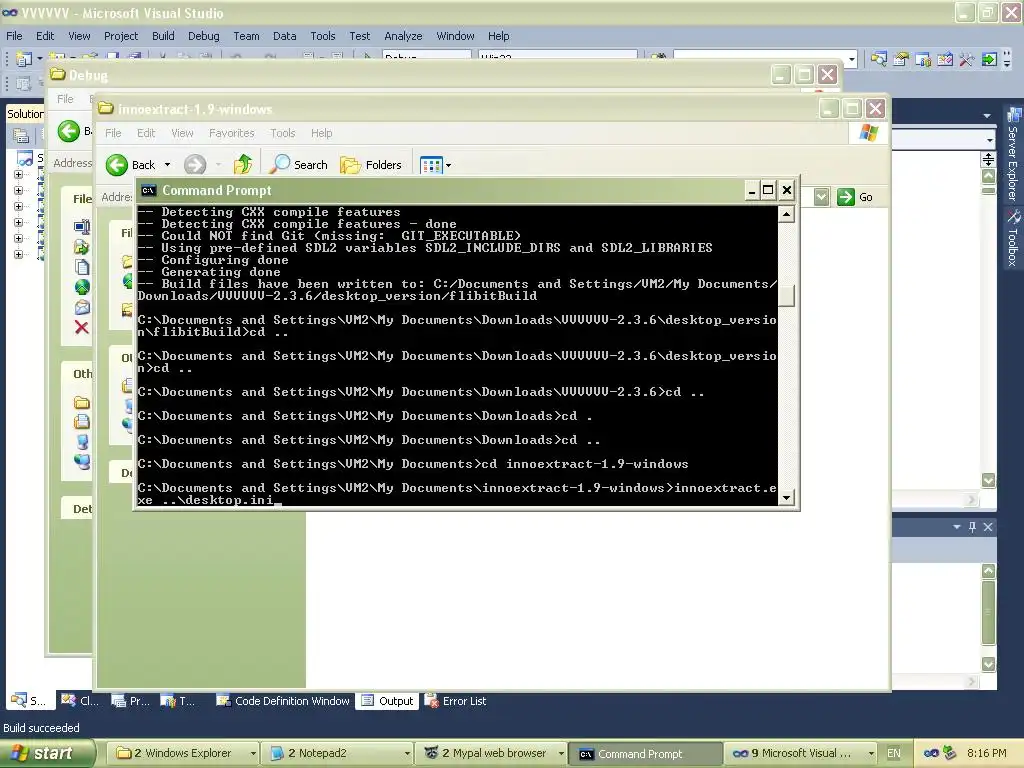The image size is (1024, 768).
Task: Open the Notepad2 taskbar group
Action: [x=339, y=753]
